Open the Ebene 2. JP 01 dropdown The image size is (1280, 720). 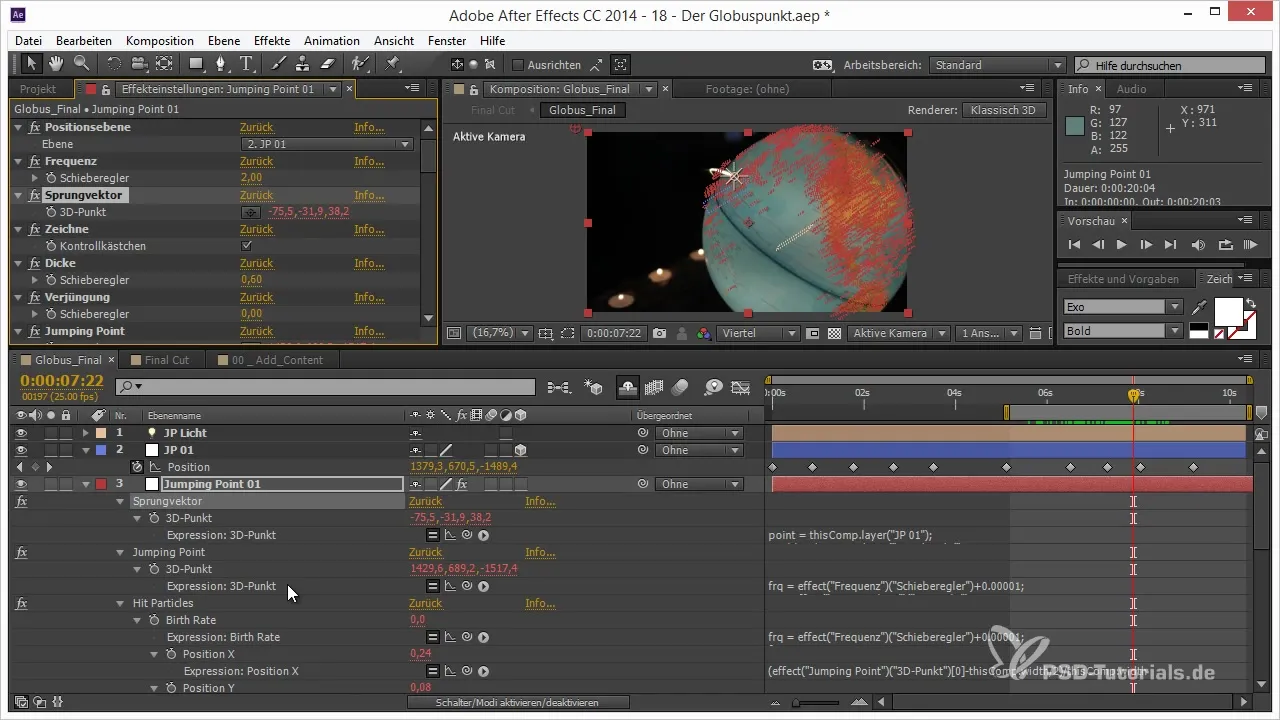pos(328,144)
